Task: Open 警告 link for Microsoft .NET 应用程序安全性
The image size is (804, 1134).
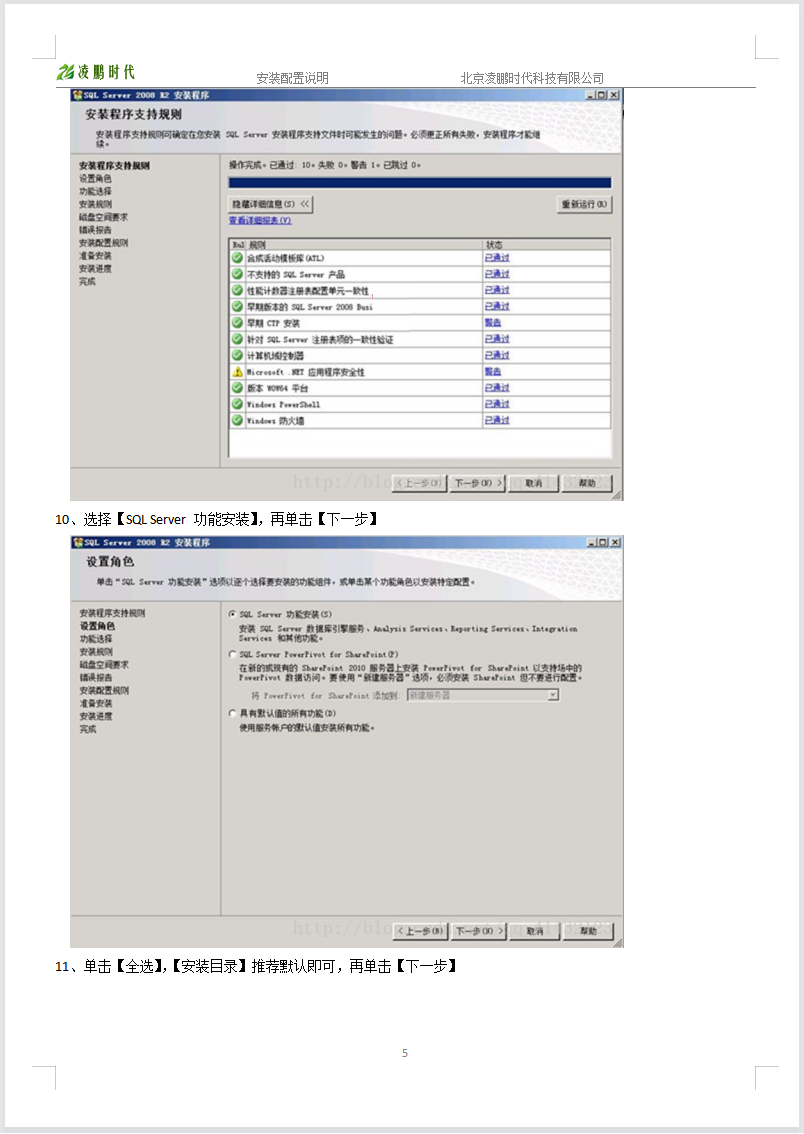Action: point(493,372)
